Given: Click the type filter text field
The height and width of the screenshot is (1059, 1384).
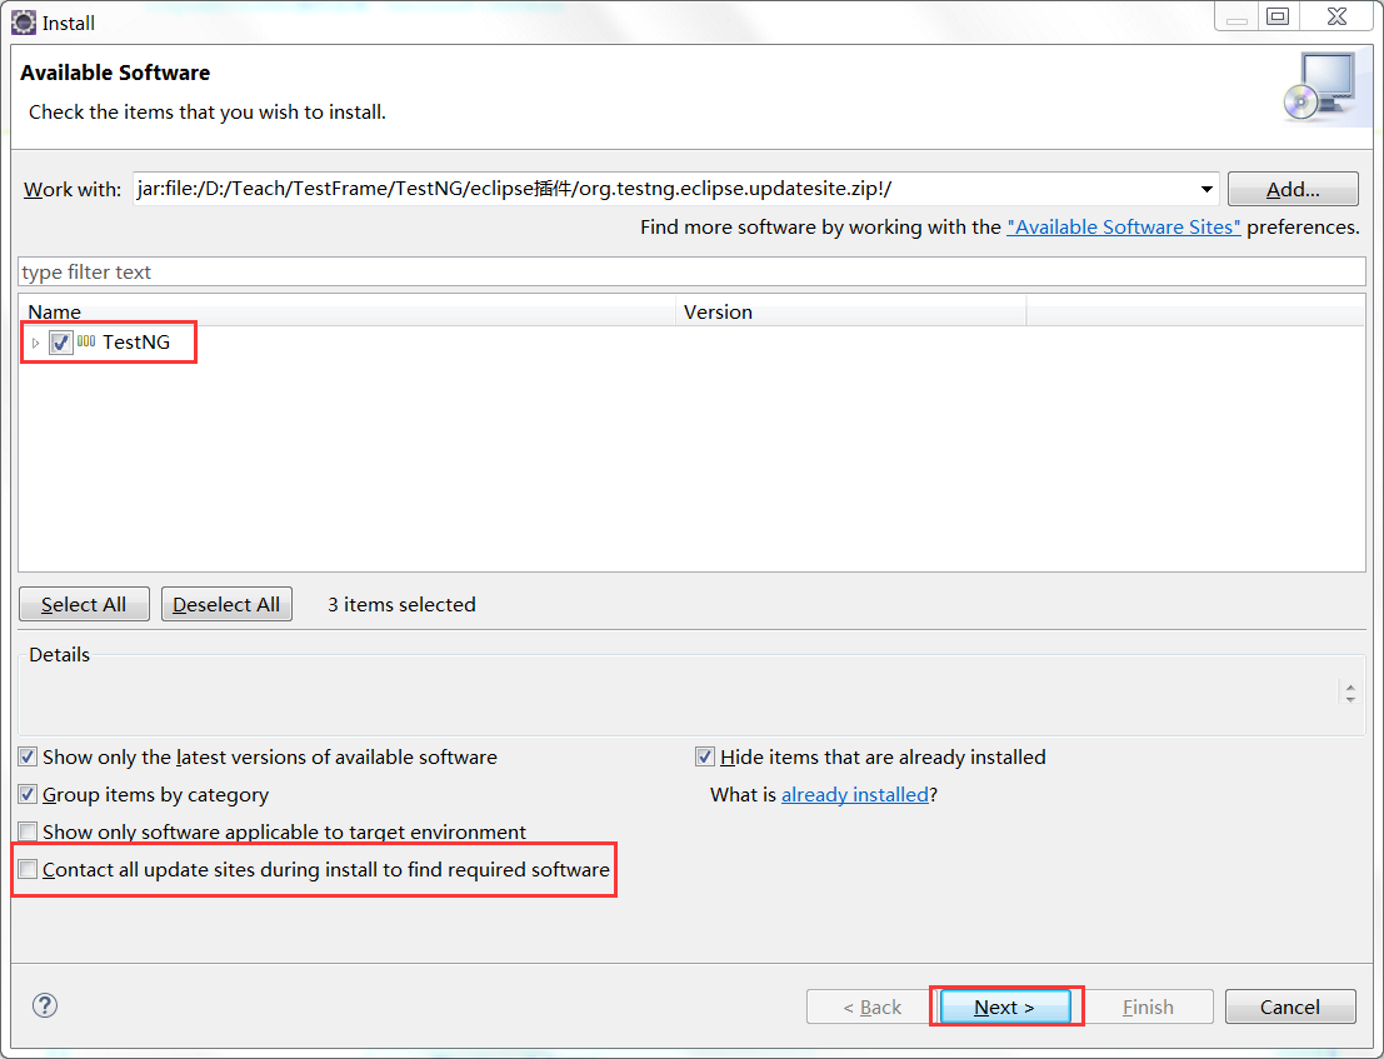Looking at the screenshot, I should [692, 272].
